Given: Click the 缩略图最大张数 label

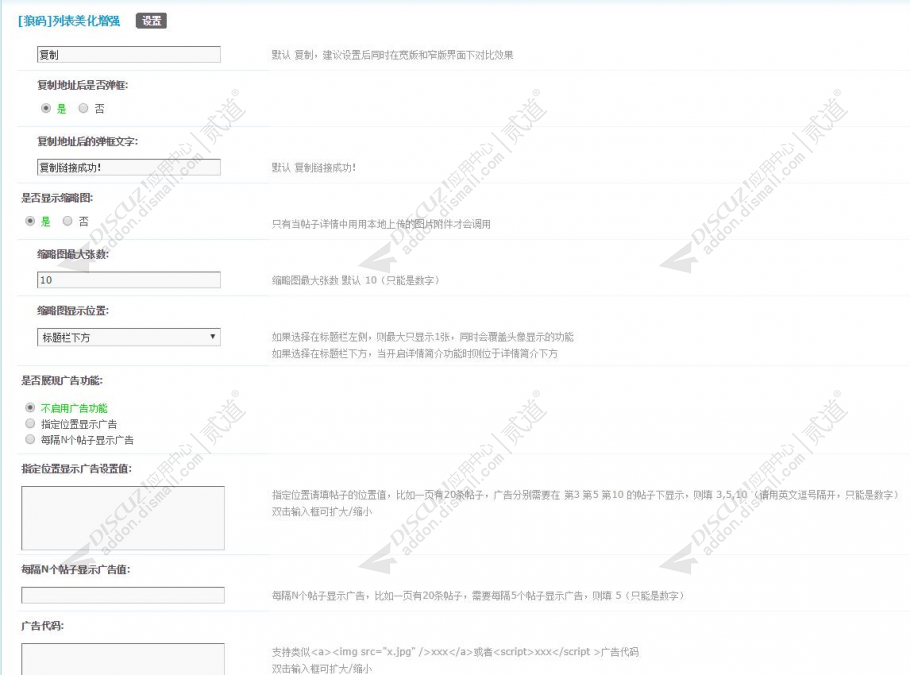Looking at the screenshot, I should (73, 254).
